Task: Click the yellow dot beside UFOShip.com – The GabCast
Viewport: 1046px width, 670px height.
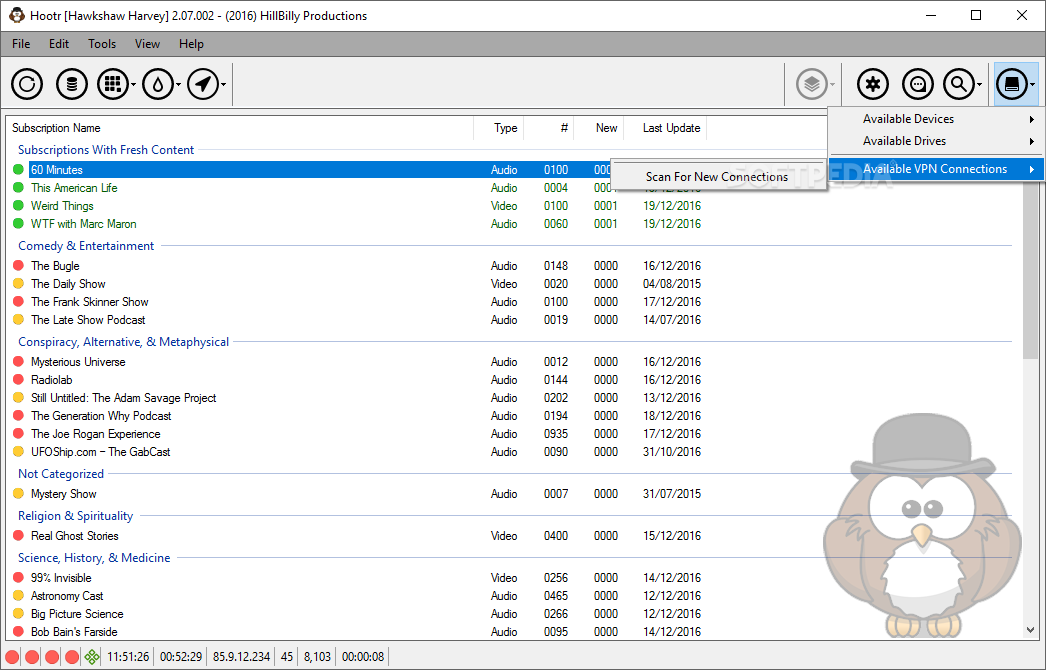Action: [x=19, y=452]
